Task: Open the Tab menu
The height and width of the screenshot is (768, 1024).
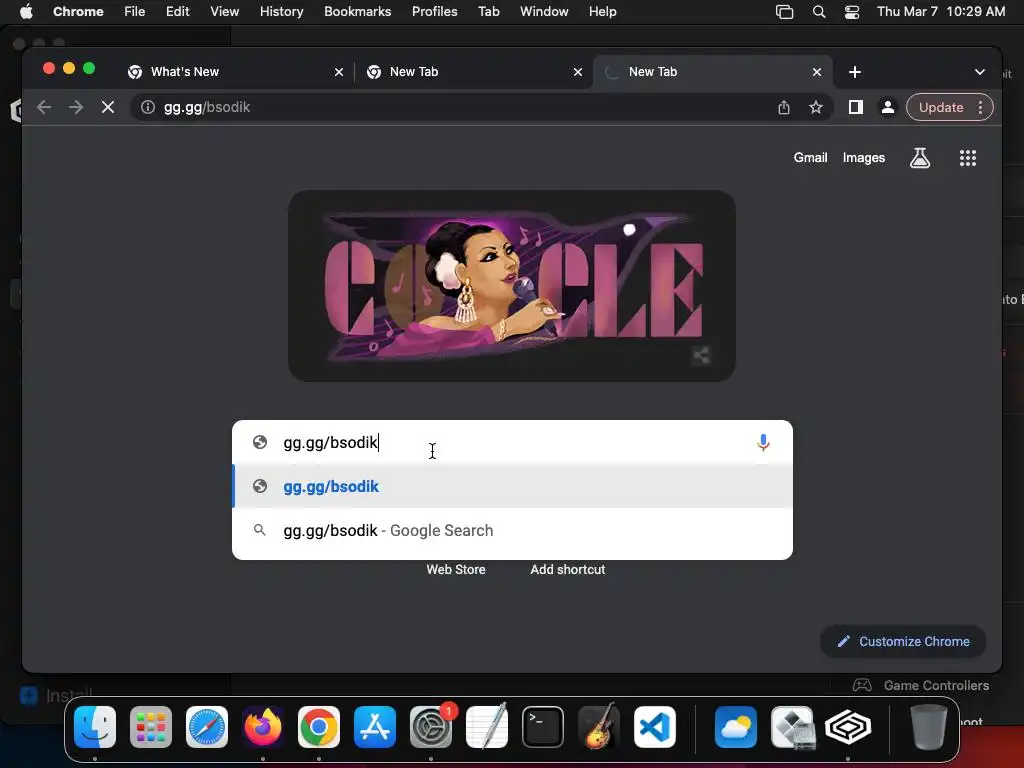Action: (x=488, y=11)
